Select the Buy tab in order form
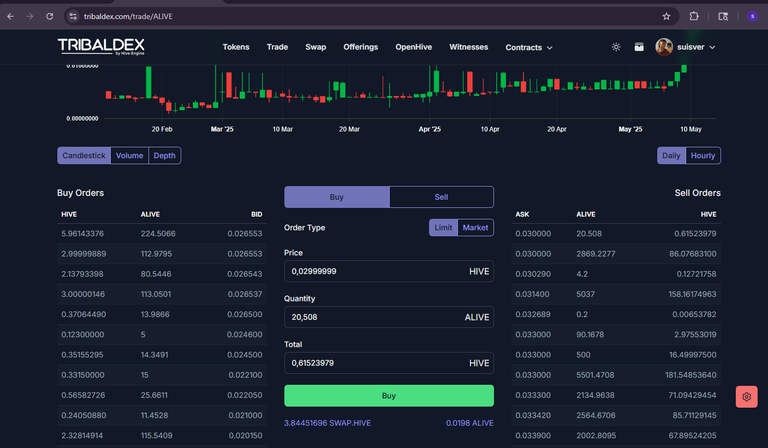Viewport: 768px width, 448px height. [336, 197]
